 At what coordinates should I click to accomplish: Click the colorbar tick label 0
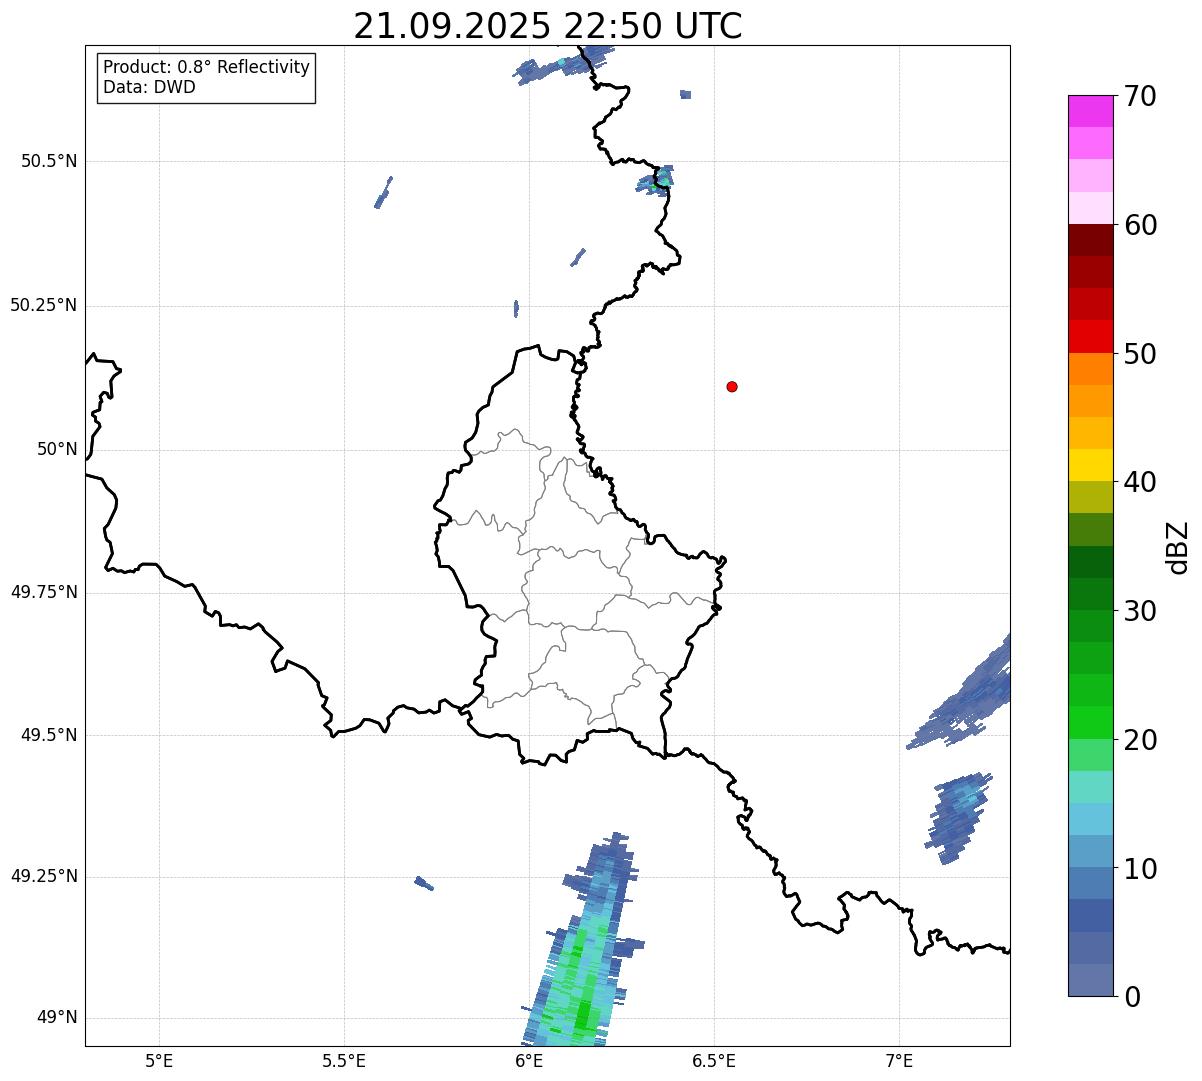click(1132, 997)
